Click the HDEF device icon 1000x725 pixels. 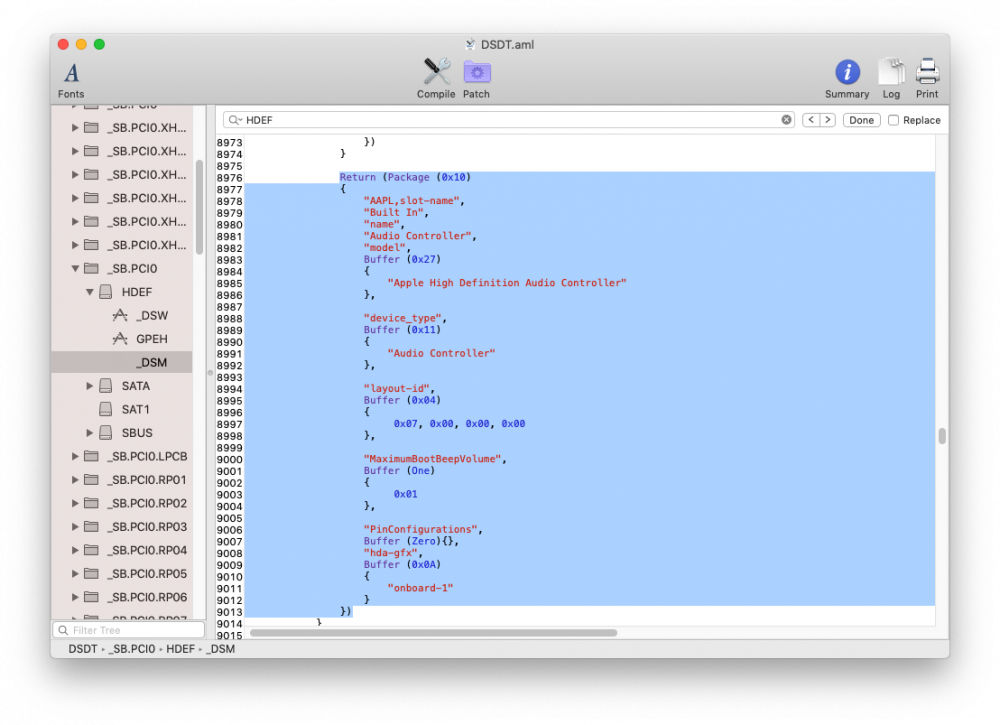(x=106, y=292)
